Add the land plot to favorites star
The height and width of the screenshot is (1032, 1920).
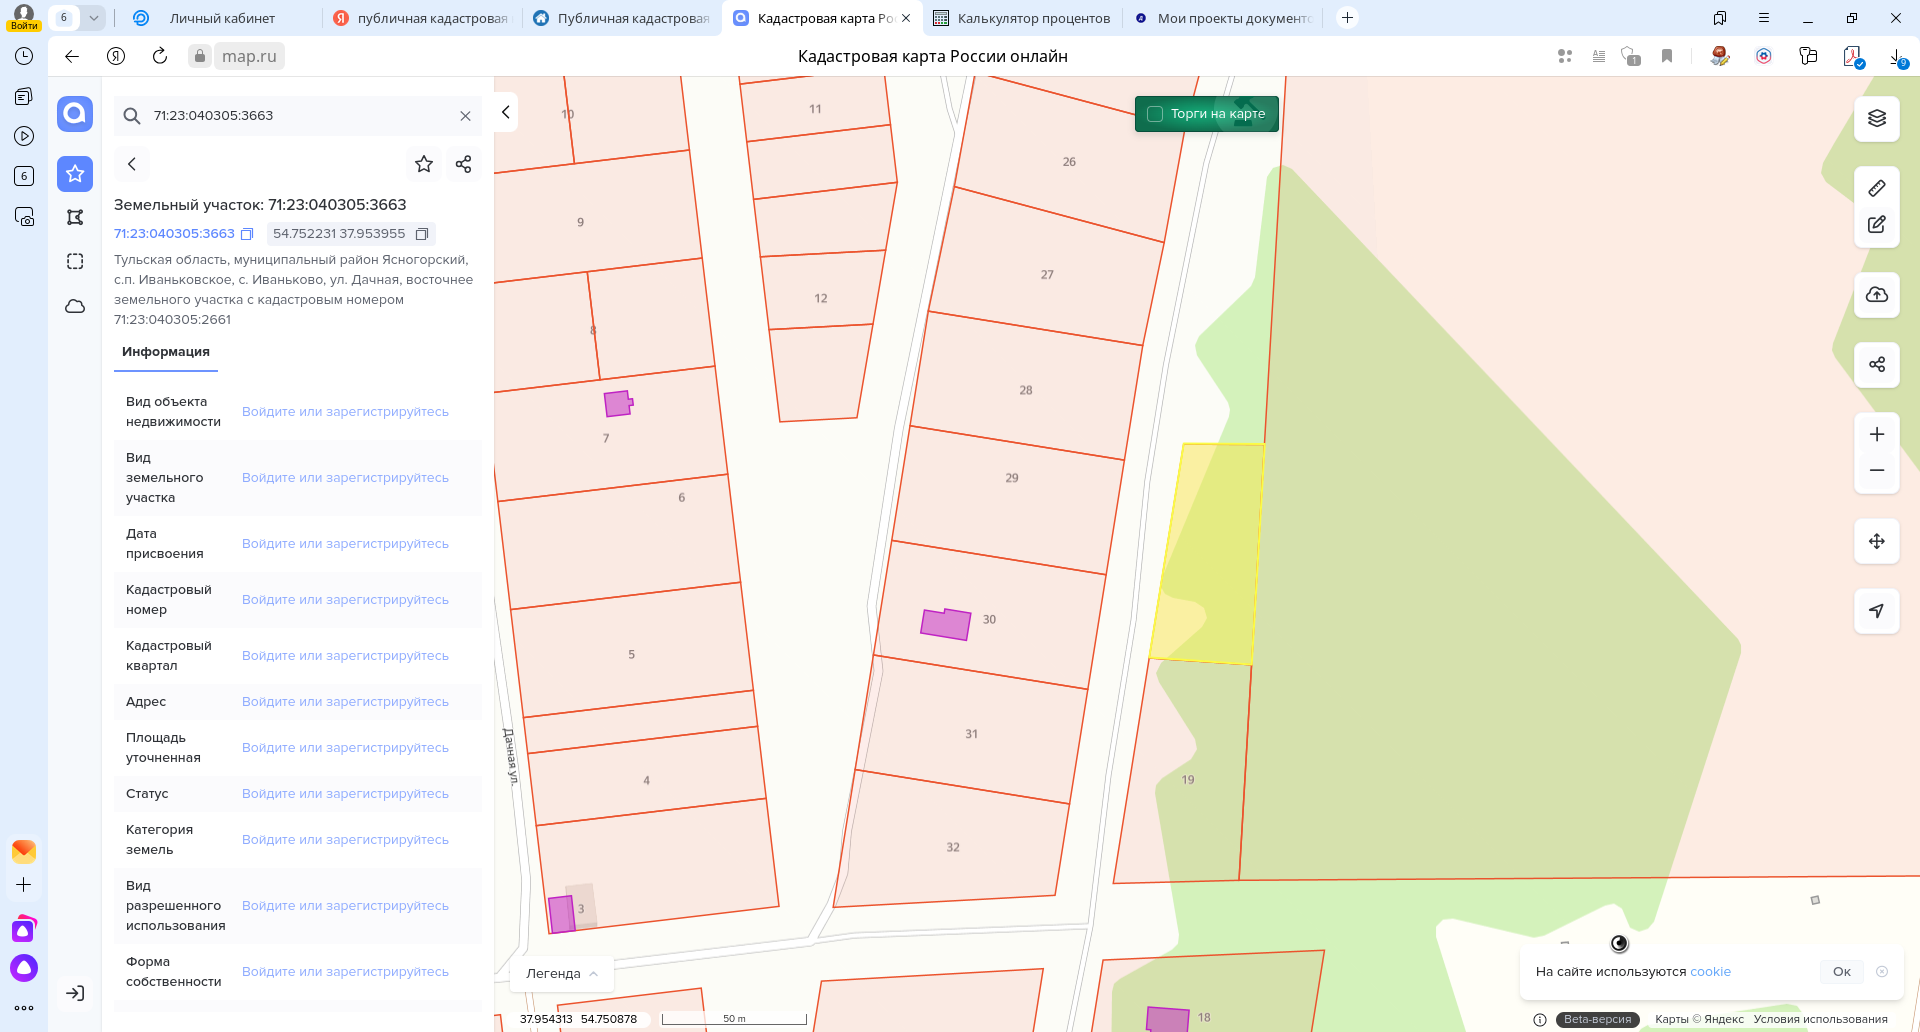pyautogui.click(x=424, y=164)
